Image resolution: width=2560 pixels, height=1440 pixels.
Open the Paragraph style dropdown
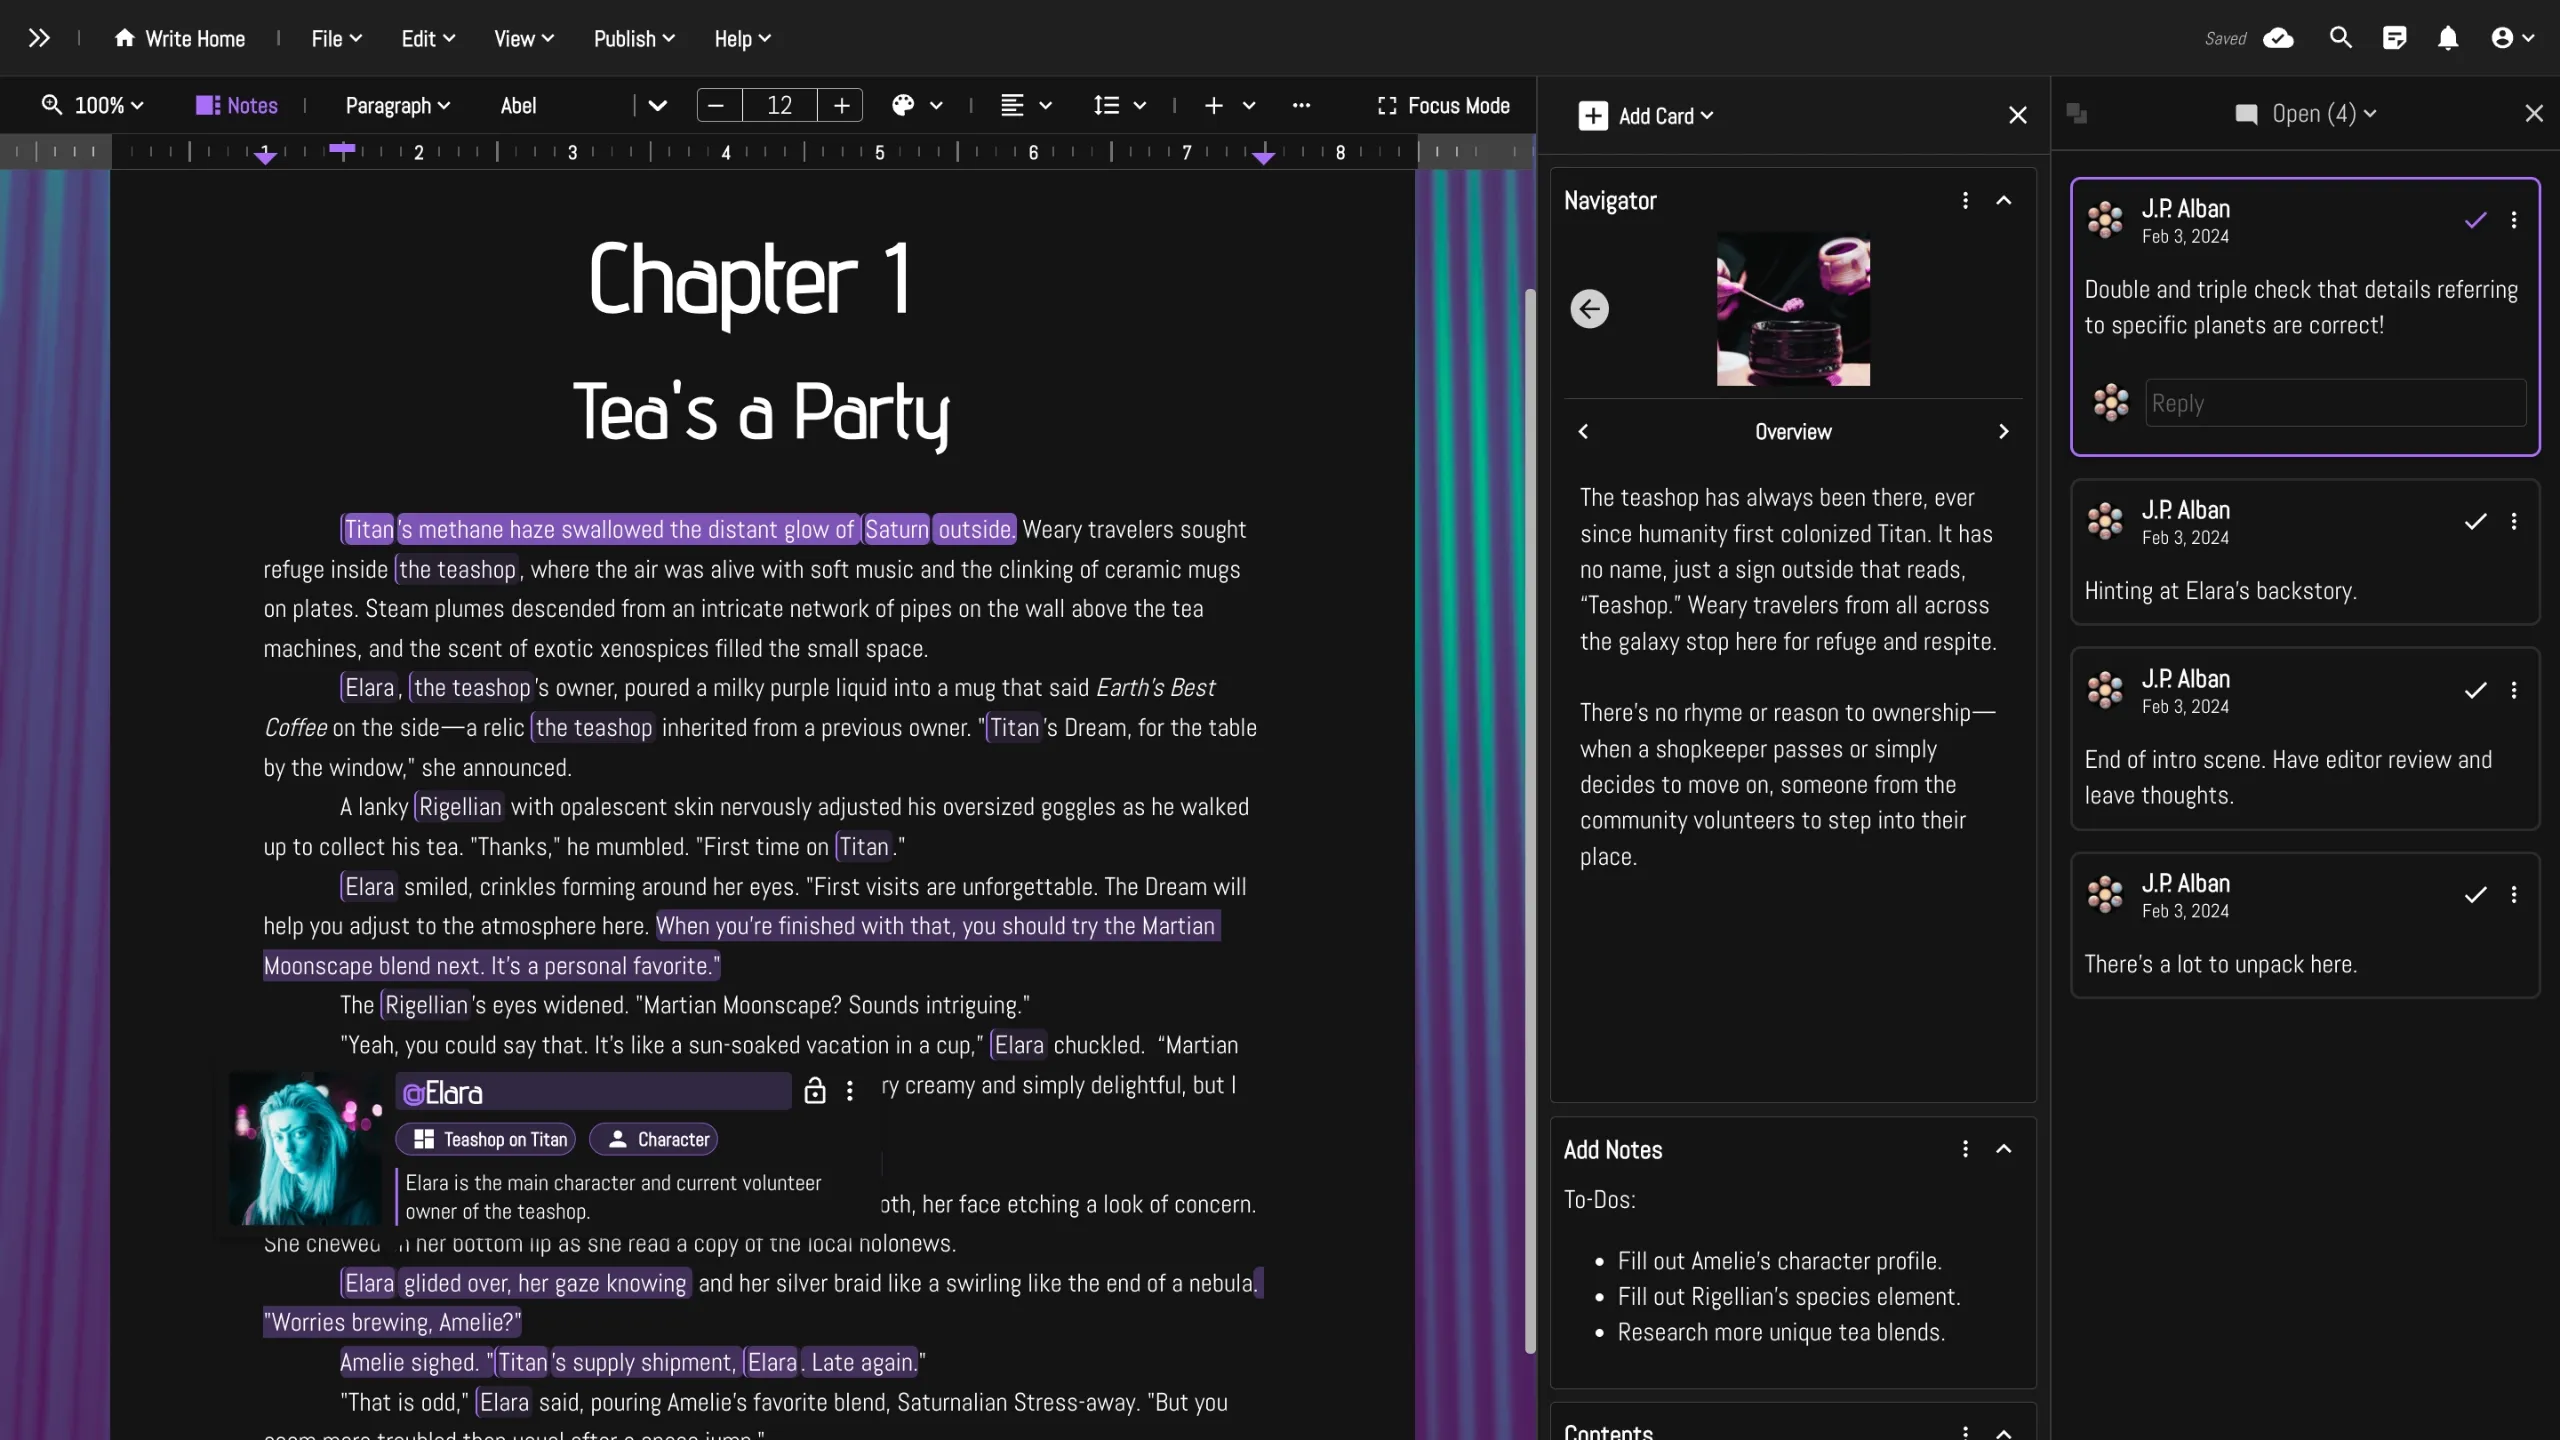pos(396,105)
